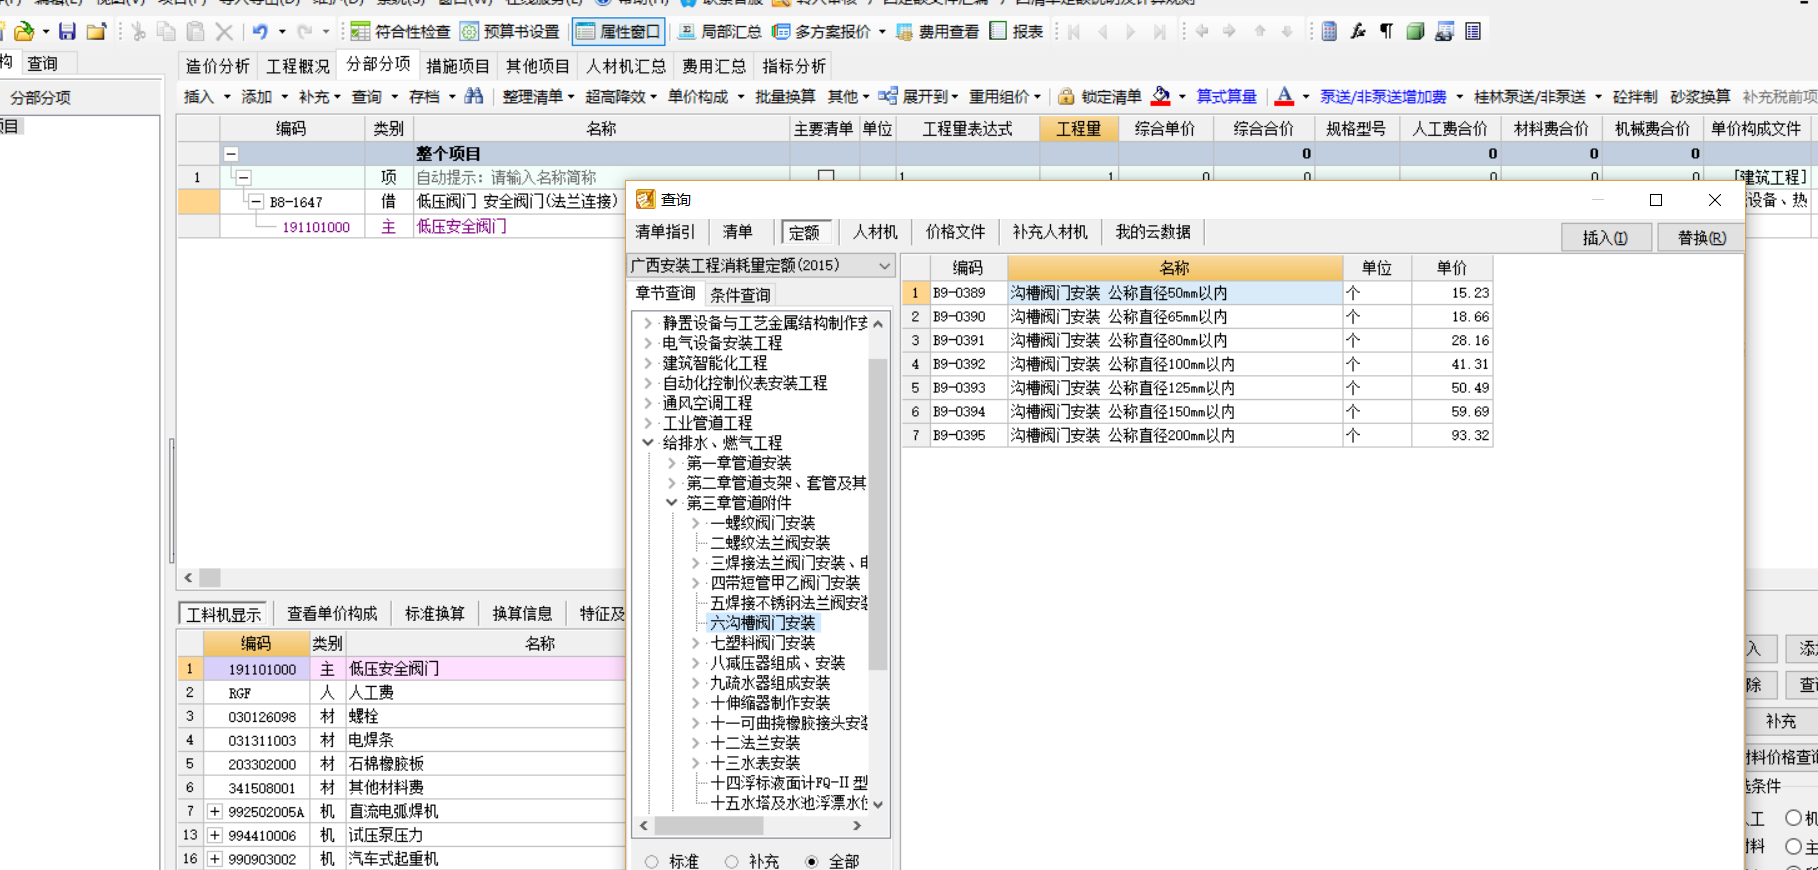Select the 补充 radio button
This screenshot has width=1818, height=870.
[732, 861]
